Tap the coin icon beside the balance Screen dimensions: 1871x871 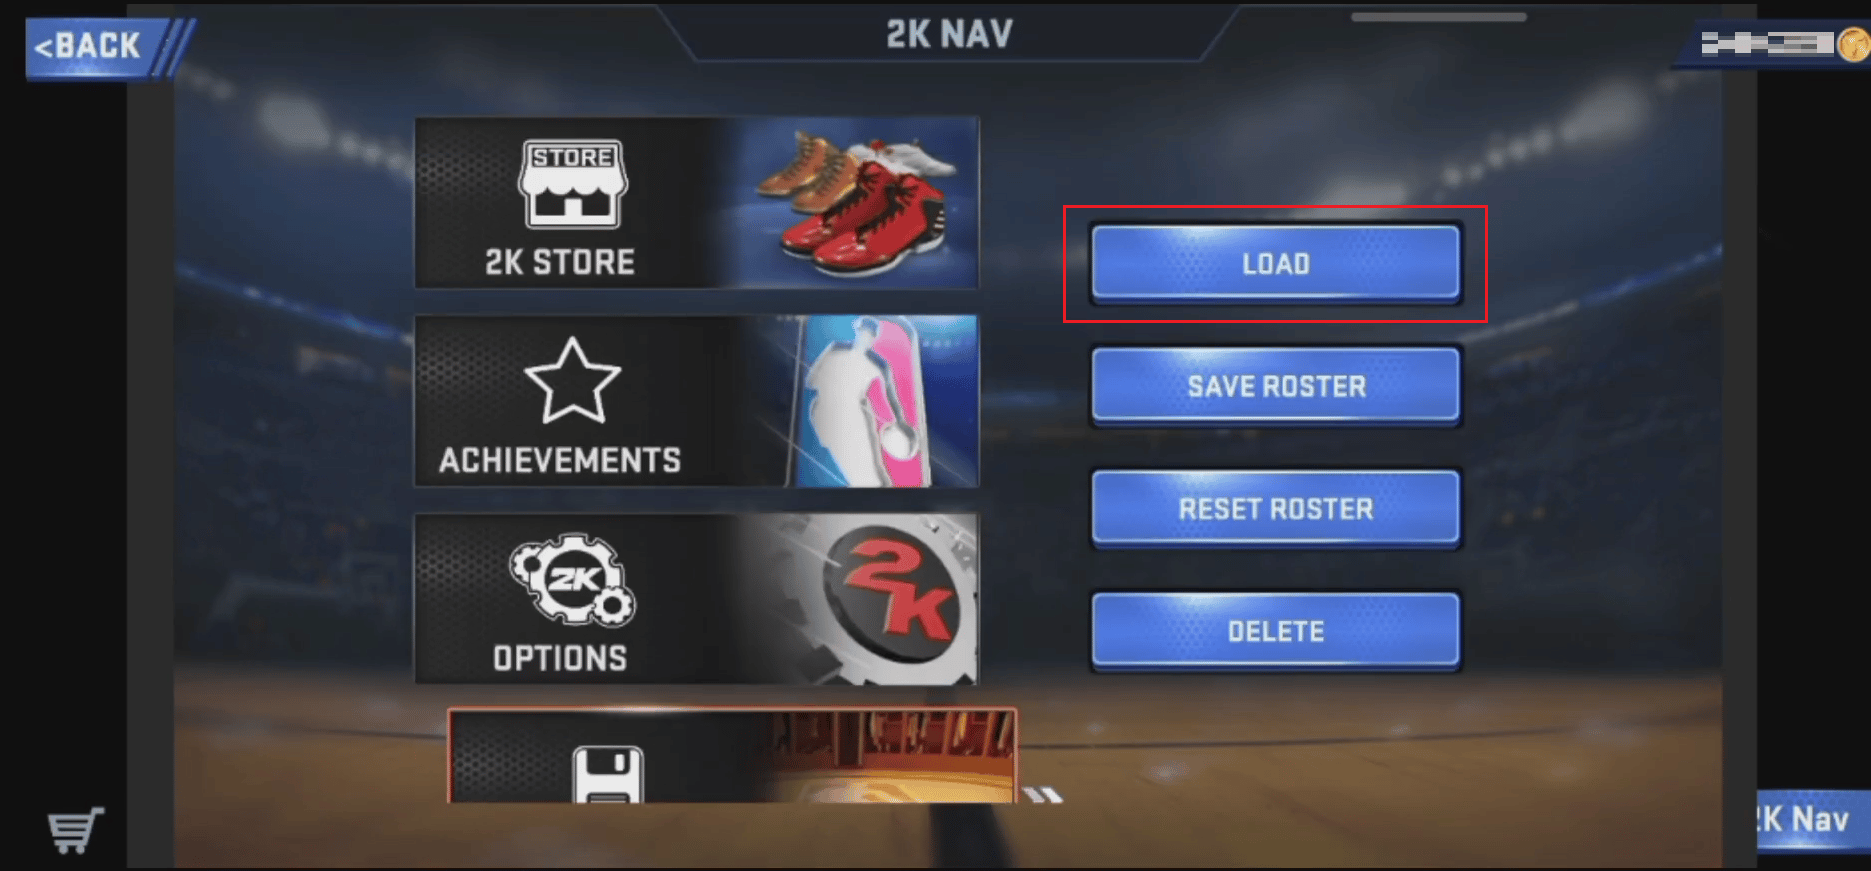tap(1853, 44)
